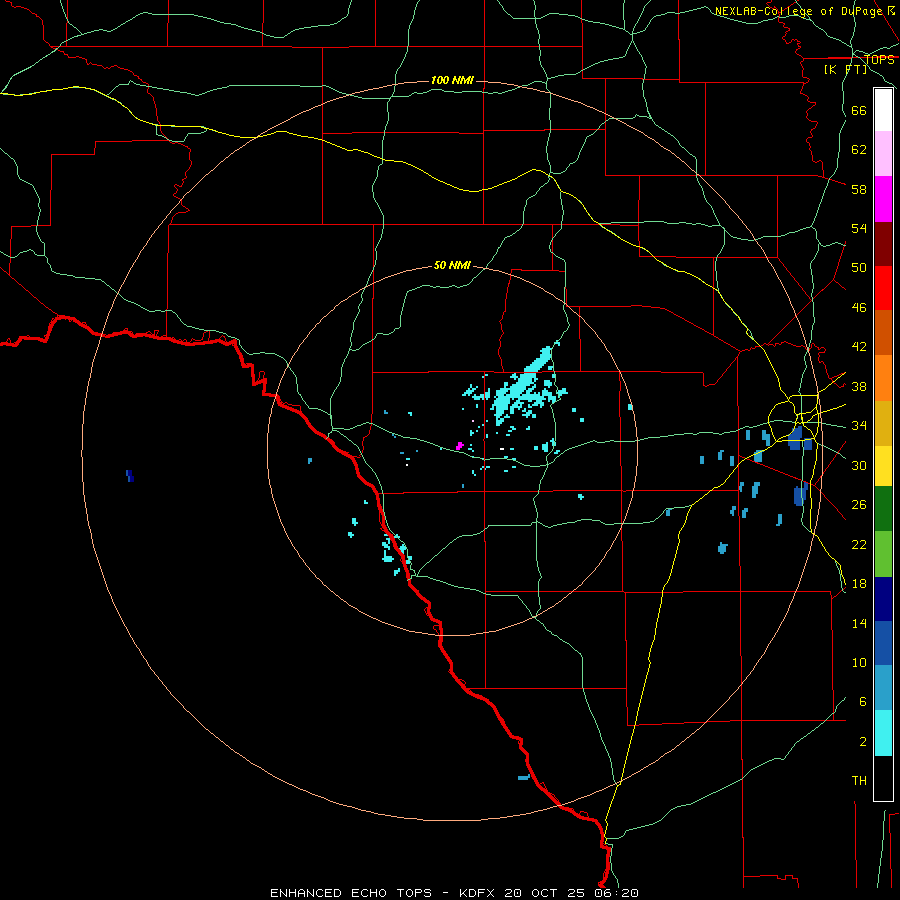Click the light orange legend swatch

[x=883, y=378]
